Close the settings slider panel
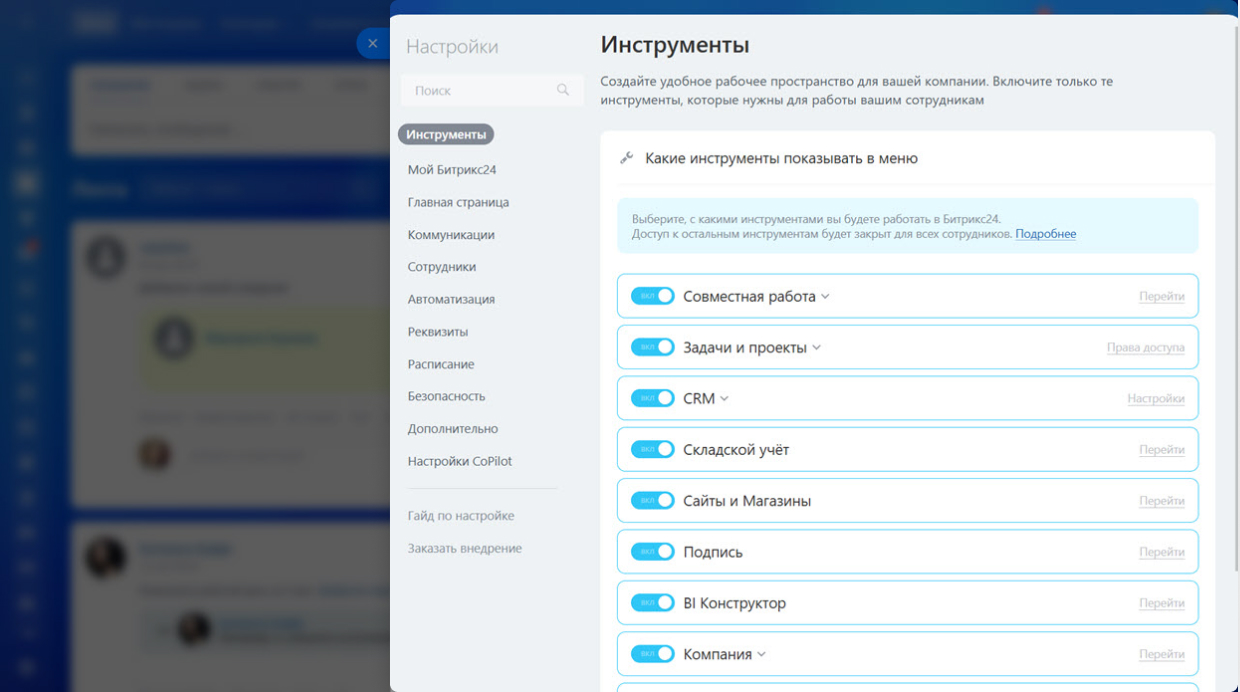Viewport: 1240px width, 692px height. (373, 43)
